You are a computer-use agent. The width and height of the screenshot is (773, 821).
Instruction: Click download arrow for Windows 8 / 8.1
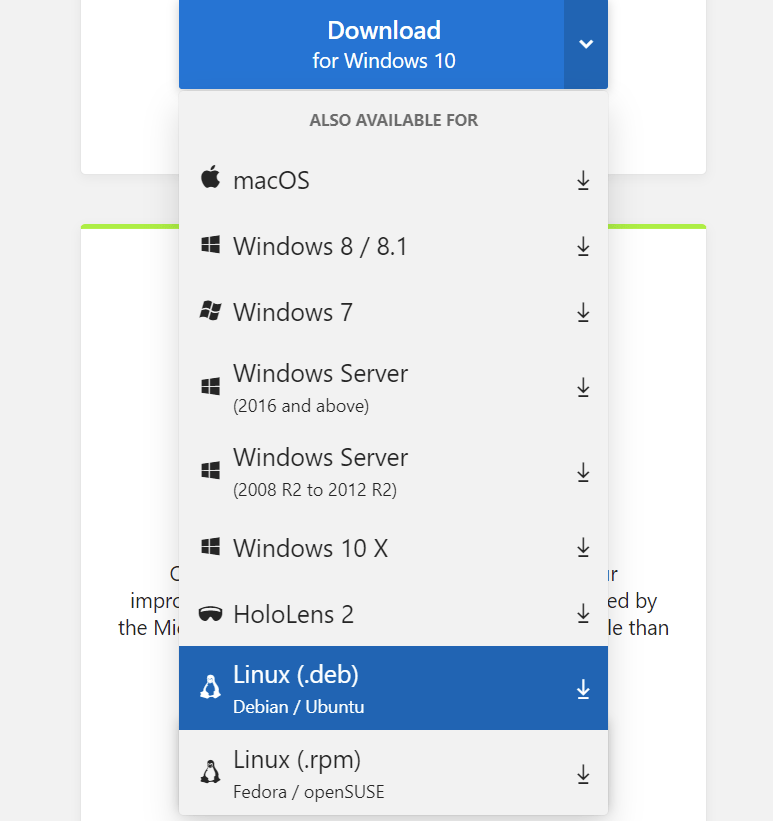[x=583, y=247]
